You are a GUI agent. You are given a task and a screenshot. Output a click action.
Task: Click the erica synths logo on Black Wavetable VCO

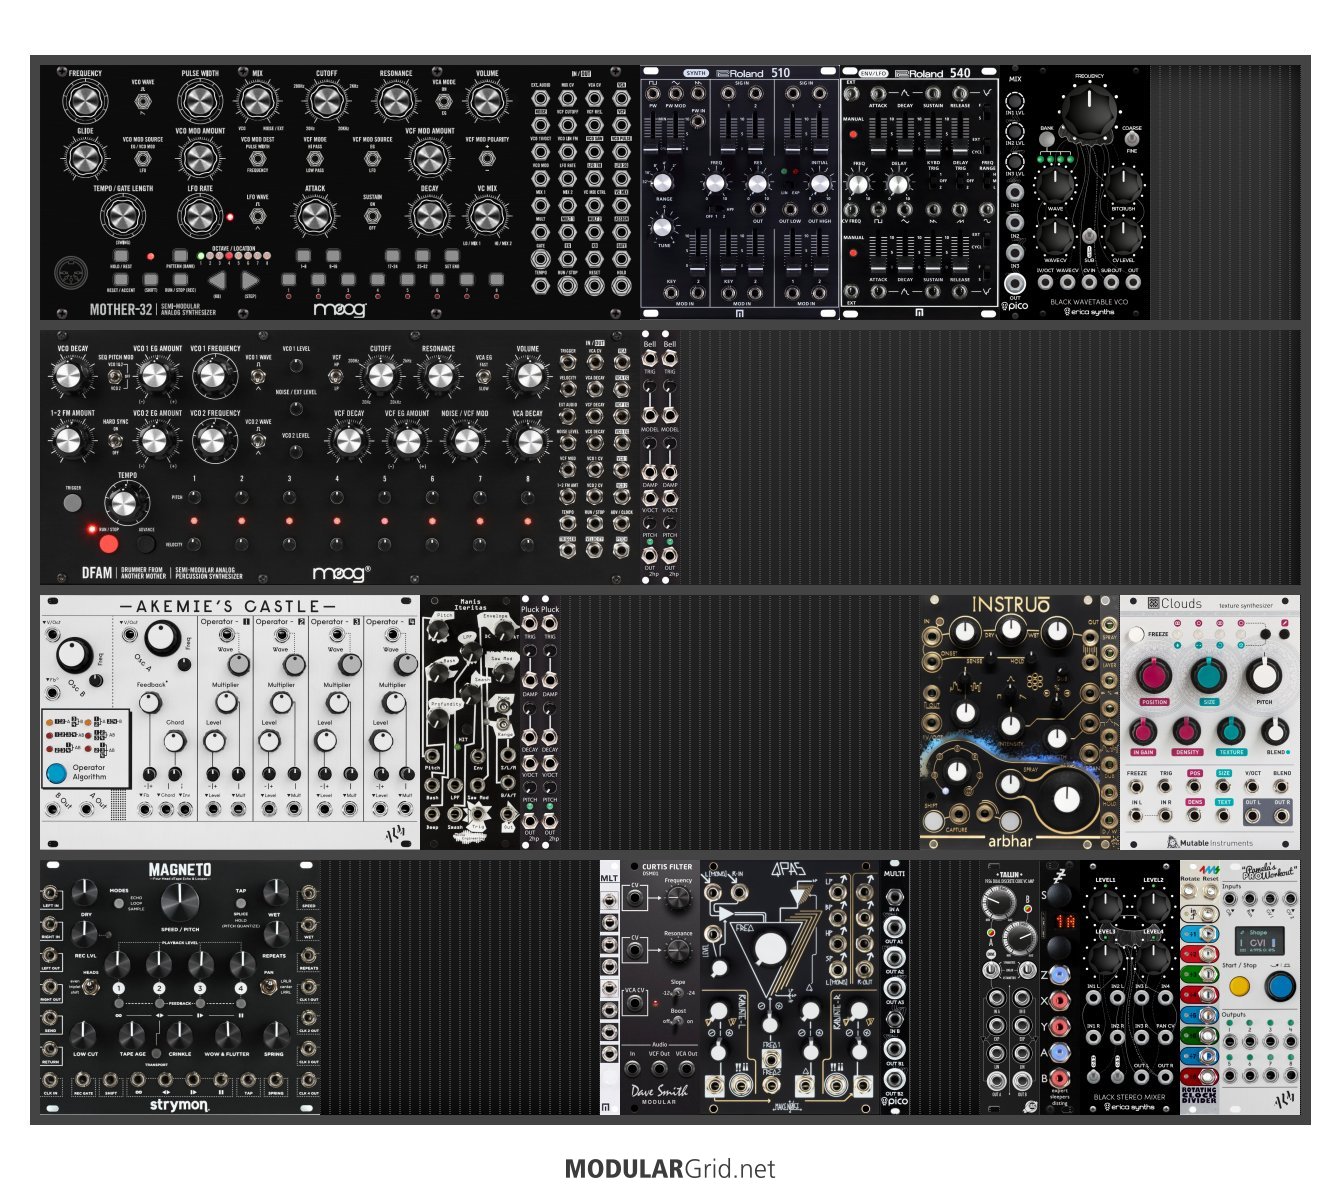[x=1089, y=311]
